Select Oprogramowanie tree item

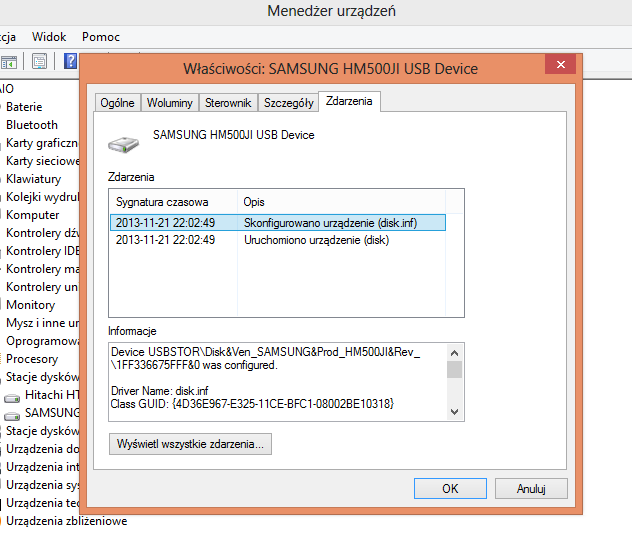(x=42, y=341)
